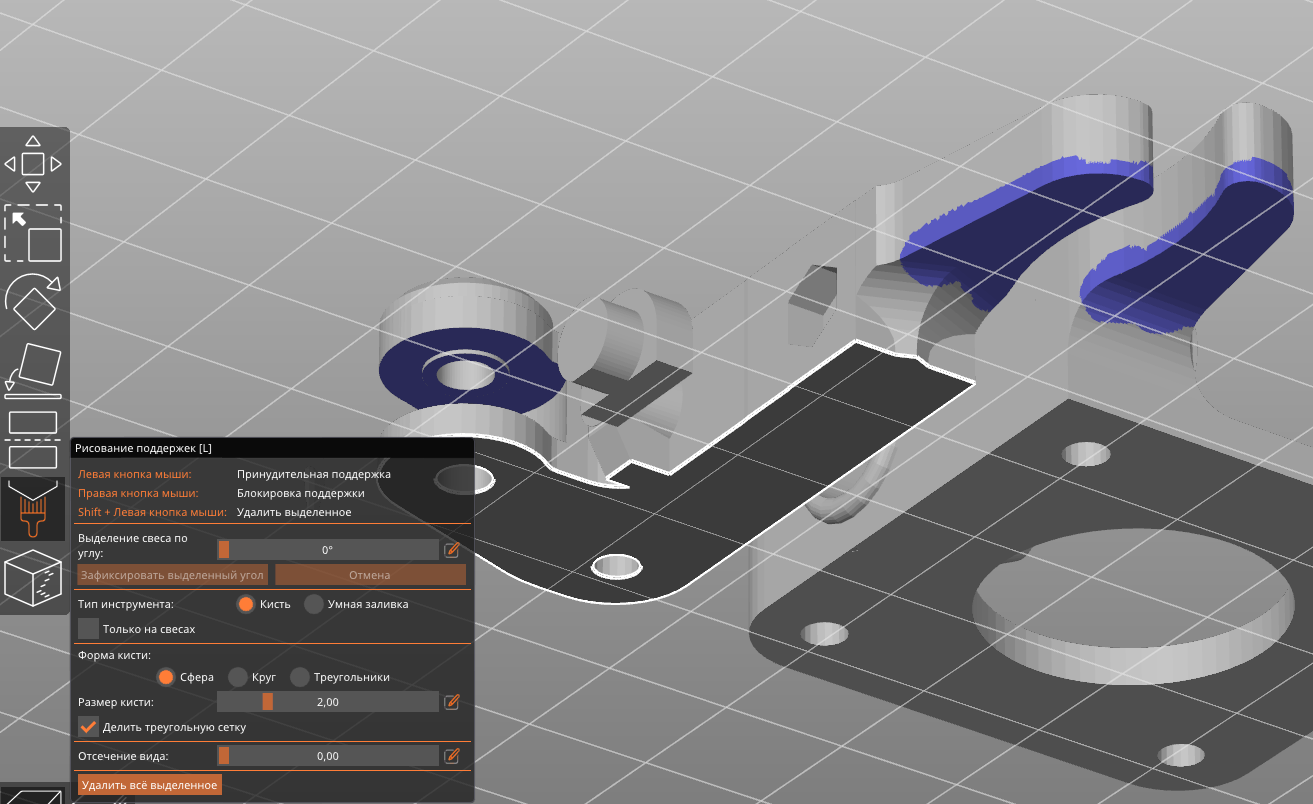Uncheck Делить треугольную сетку option

(89, 727)
